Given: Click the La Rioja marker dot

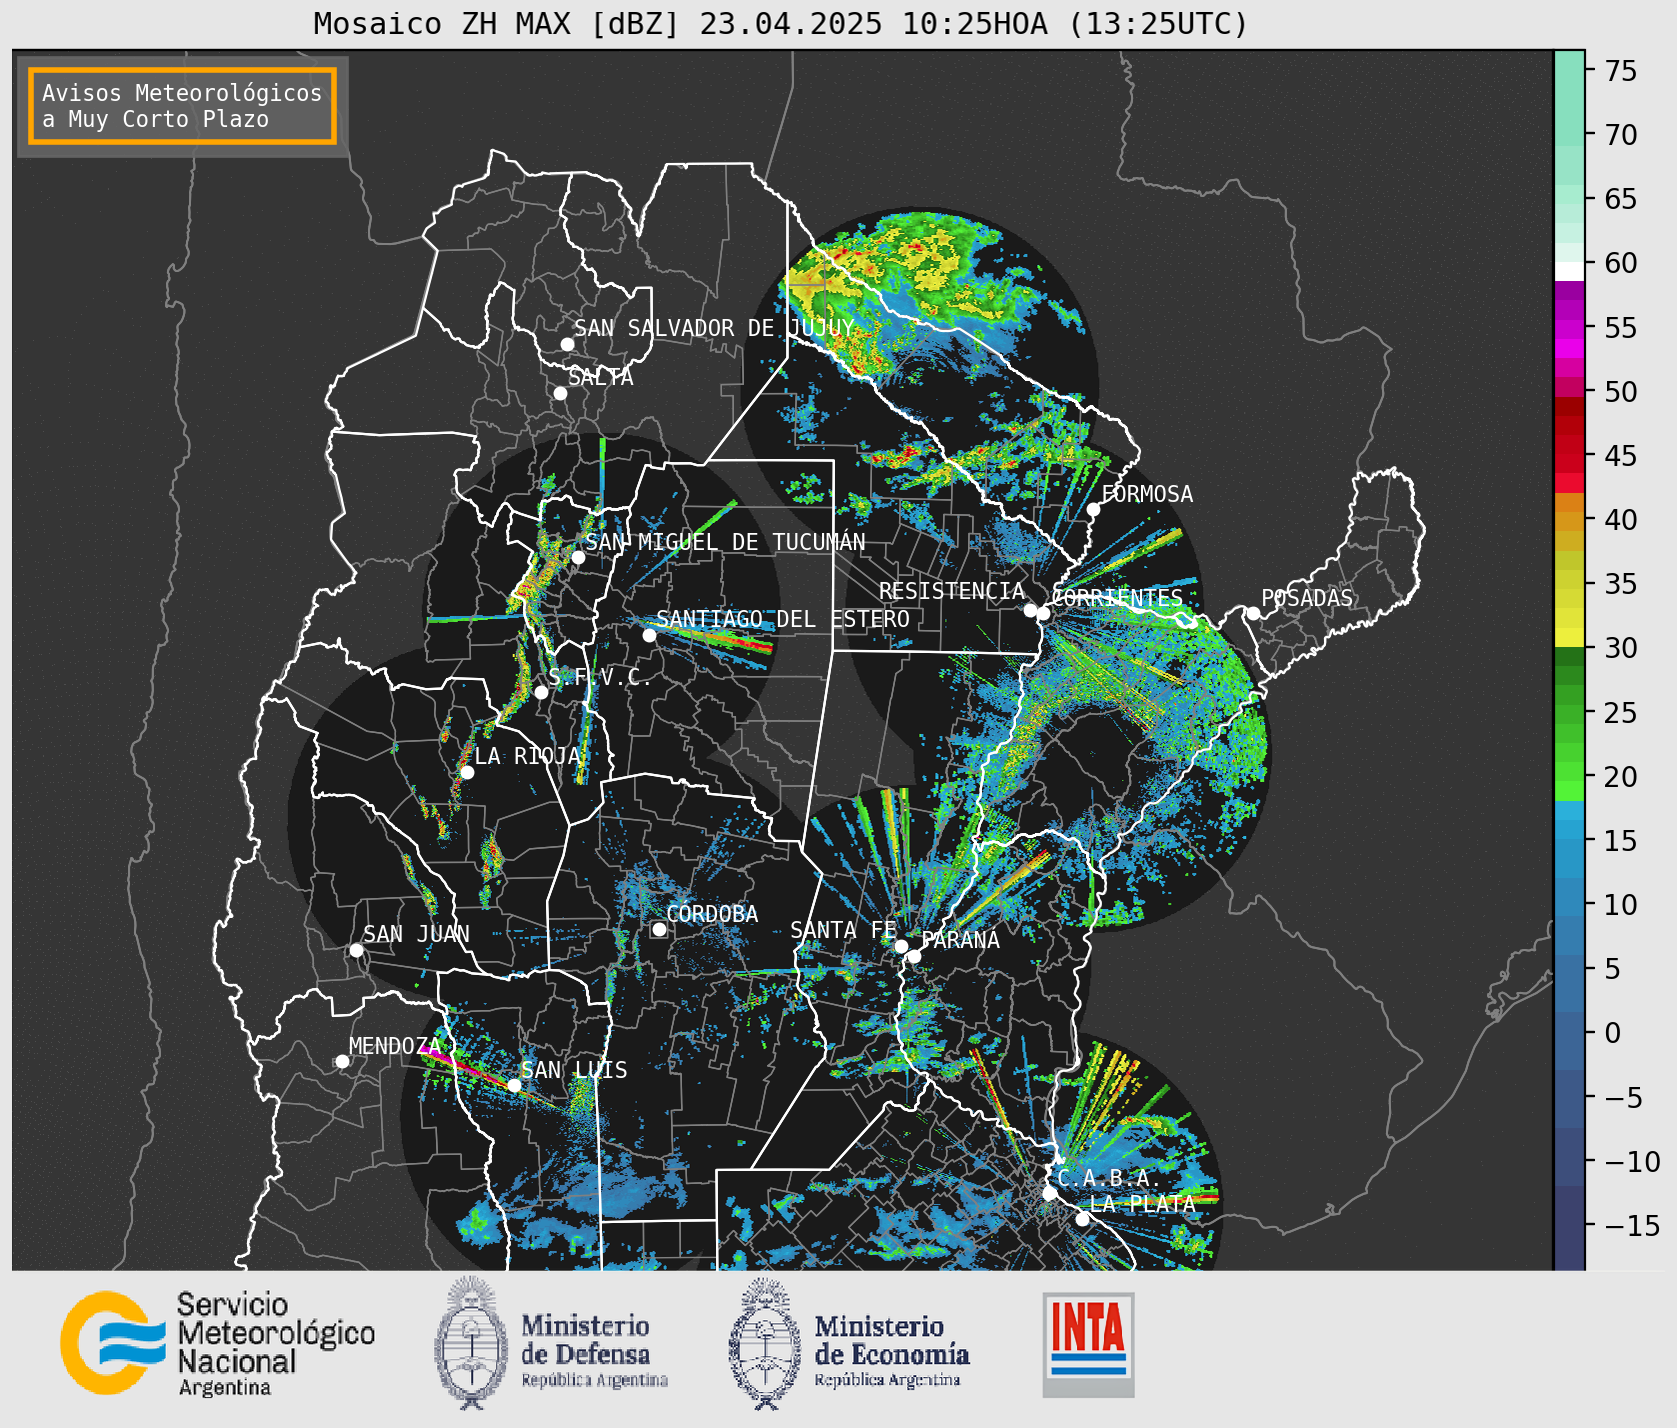Looking at the screenshot, I should [467, 772].
